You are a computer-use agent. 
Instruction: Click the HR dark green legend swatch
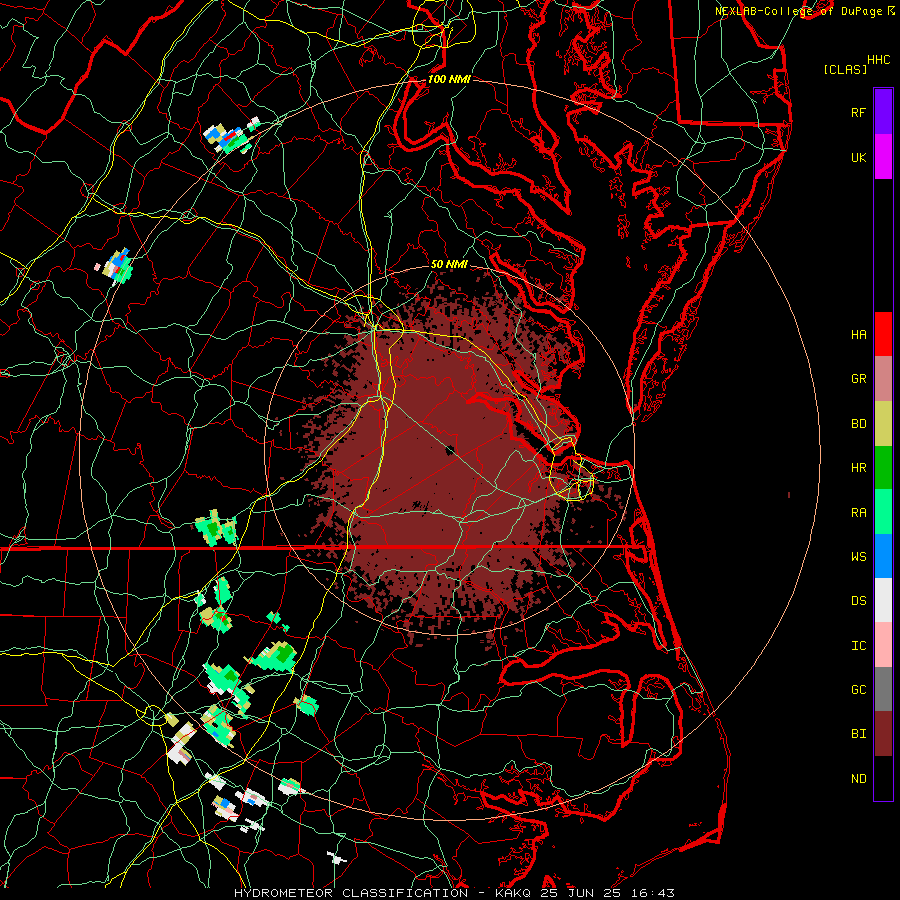pos(883,467)
